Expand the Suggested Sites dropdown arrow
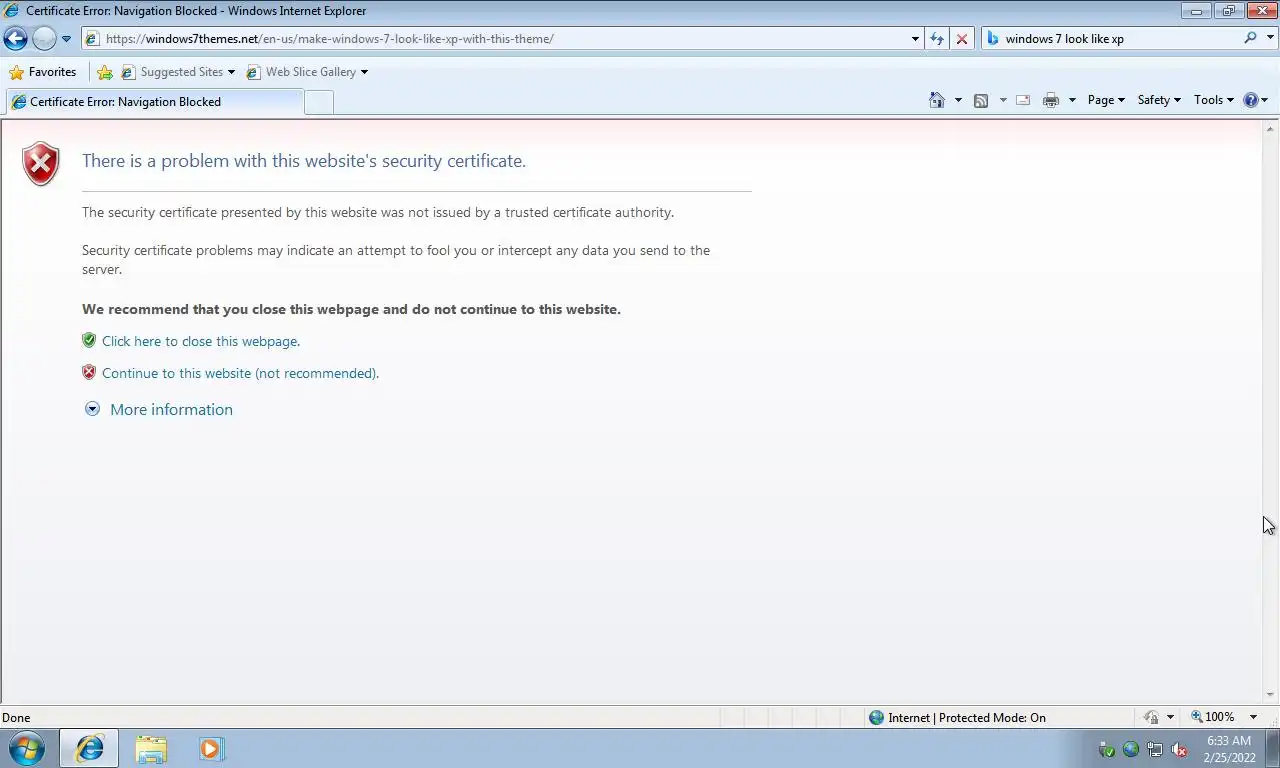This screenshot has height=768, width=1280. click(x=231, y=72)
